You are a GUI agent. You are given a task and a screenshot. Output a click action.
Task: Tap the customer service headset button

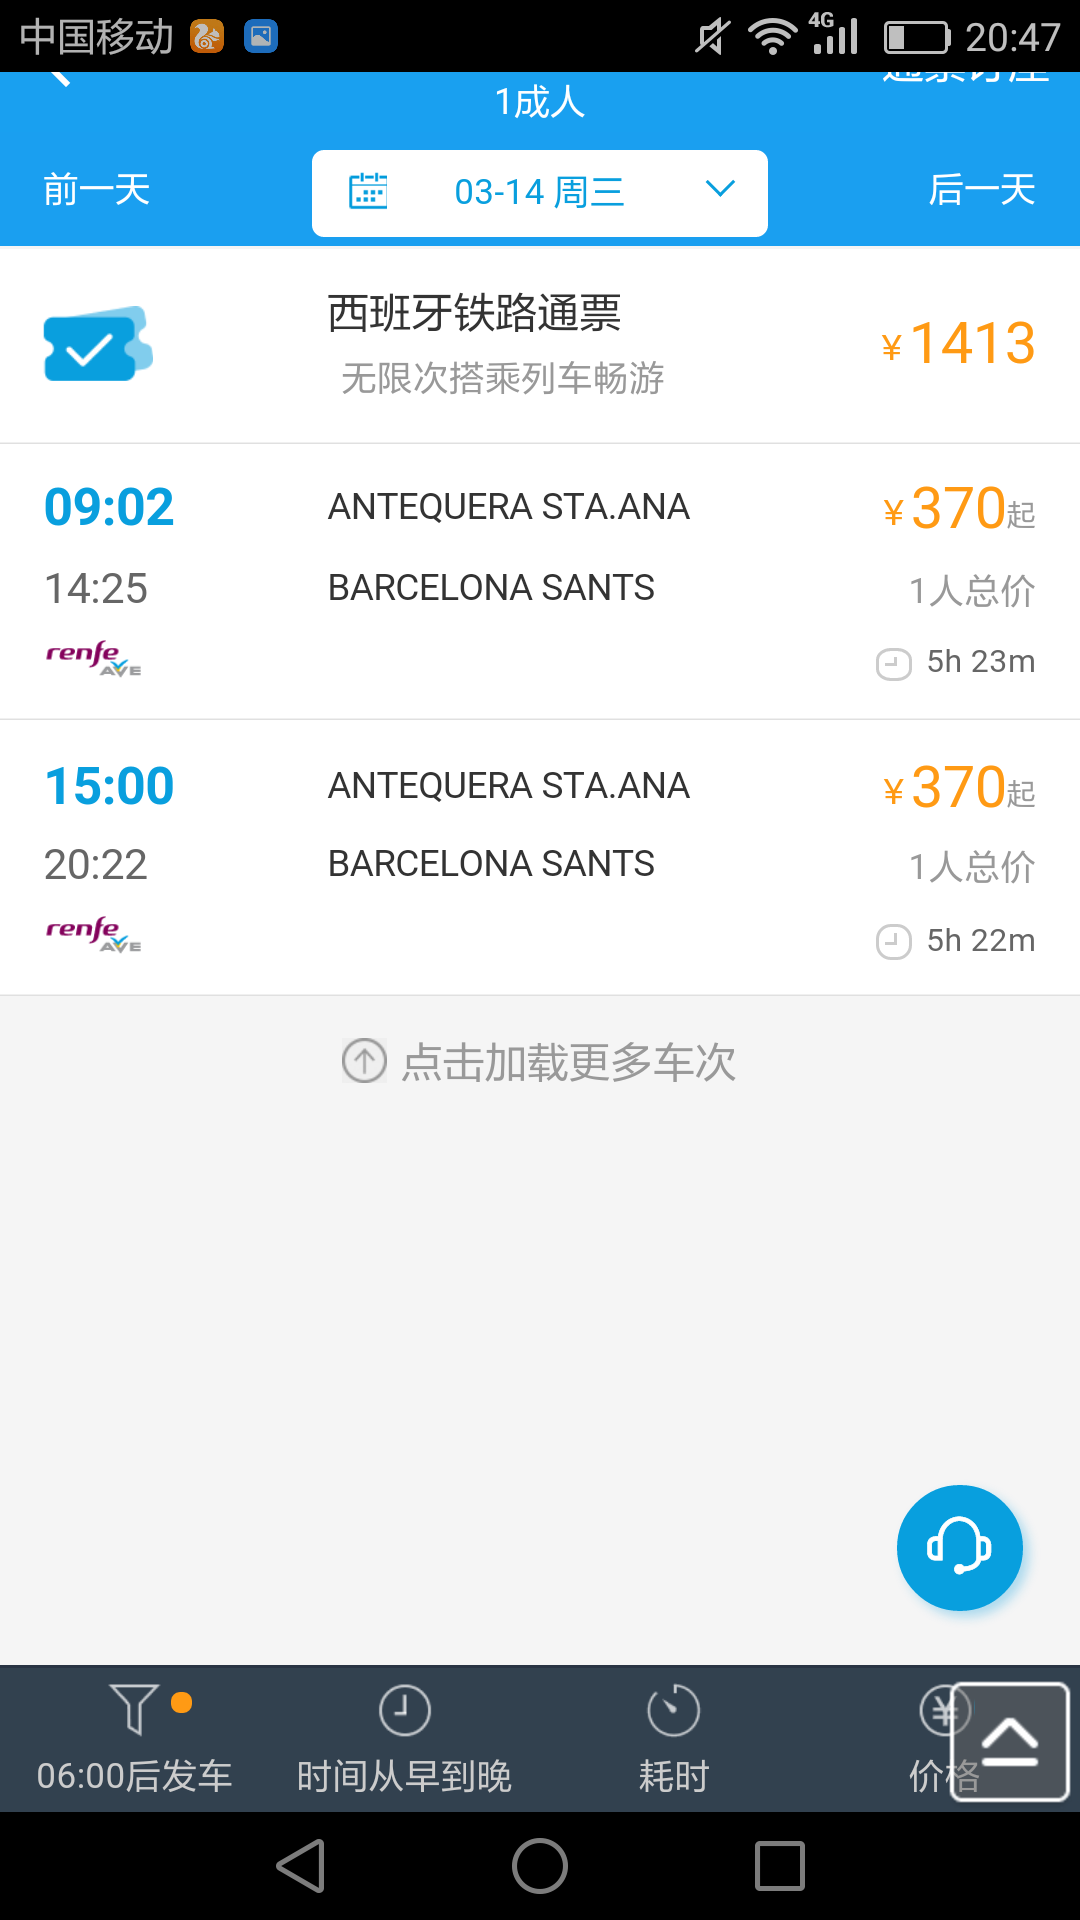959,1547
